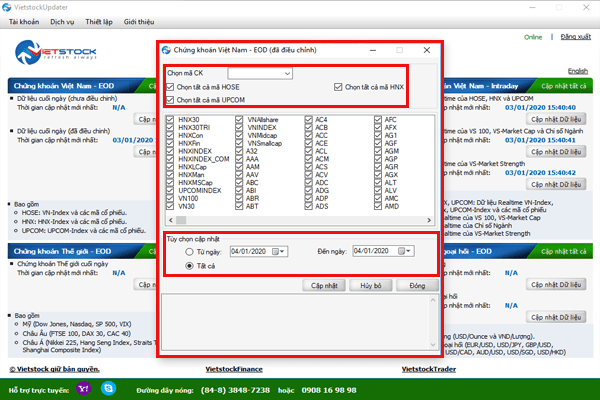Click horizontal scrollbar left arrow in symbol list
The image size is (600, 400).
[171, 220]
